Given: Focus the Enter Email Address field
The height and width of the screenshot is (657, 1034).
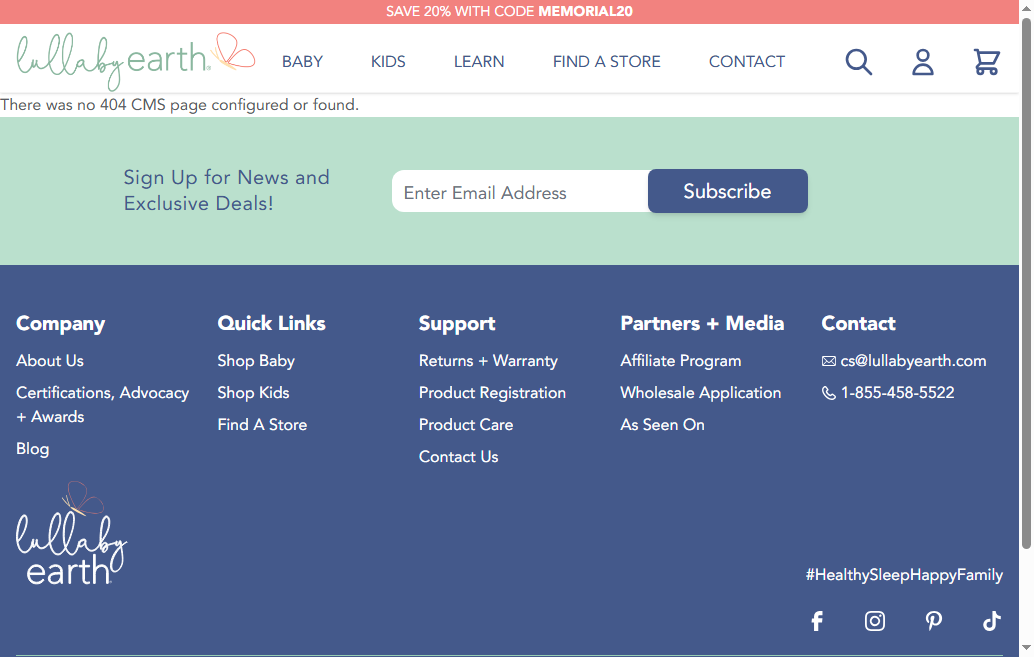Looking at the screenshot, I should [520, 192].
